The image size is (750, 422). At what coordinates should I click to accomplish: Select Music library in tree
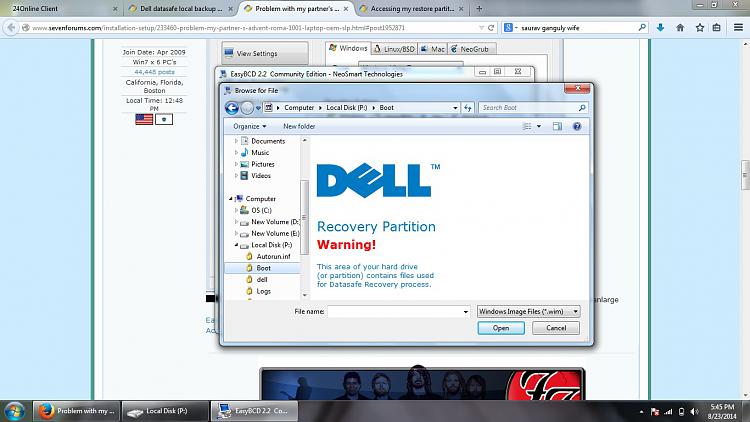[260, 153]
